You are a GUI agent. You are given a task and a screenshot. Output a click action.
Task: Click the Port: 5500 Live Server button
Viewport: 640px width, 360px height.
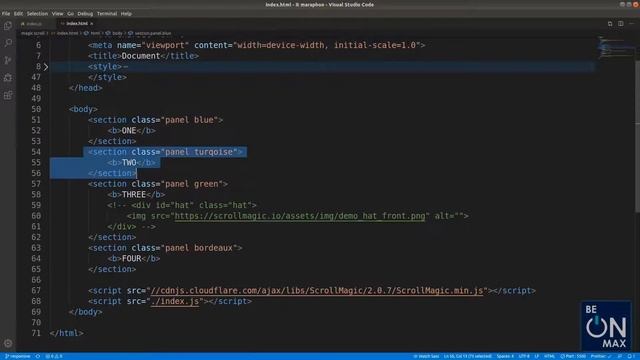[x=573, y=356]
